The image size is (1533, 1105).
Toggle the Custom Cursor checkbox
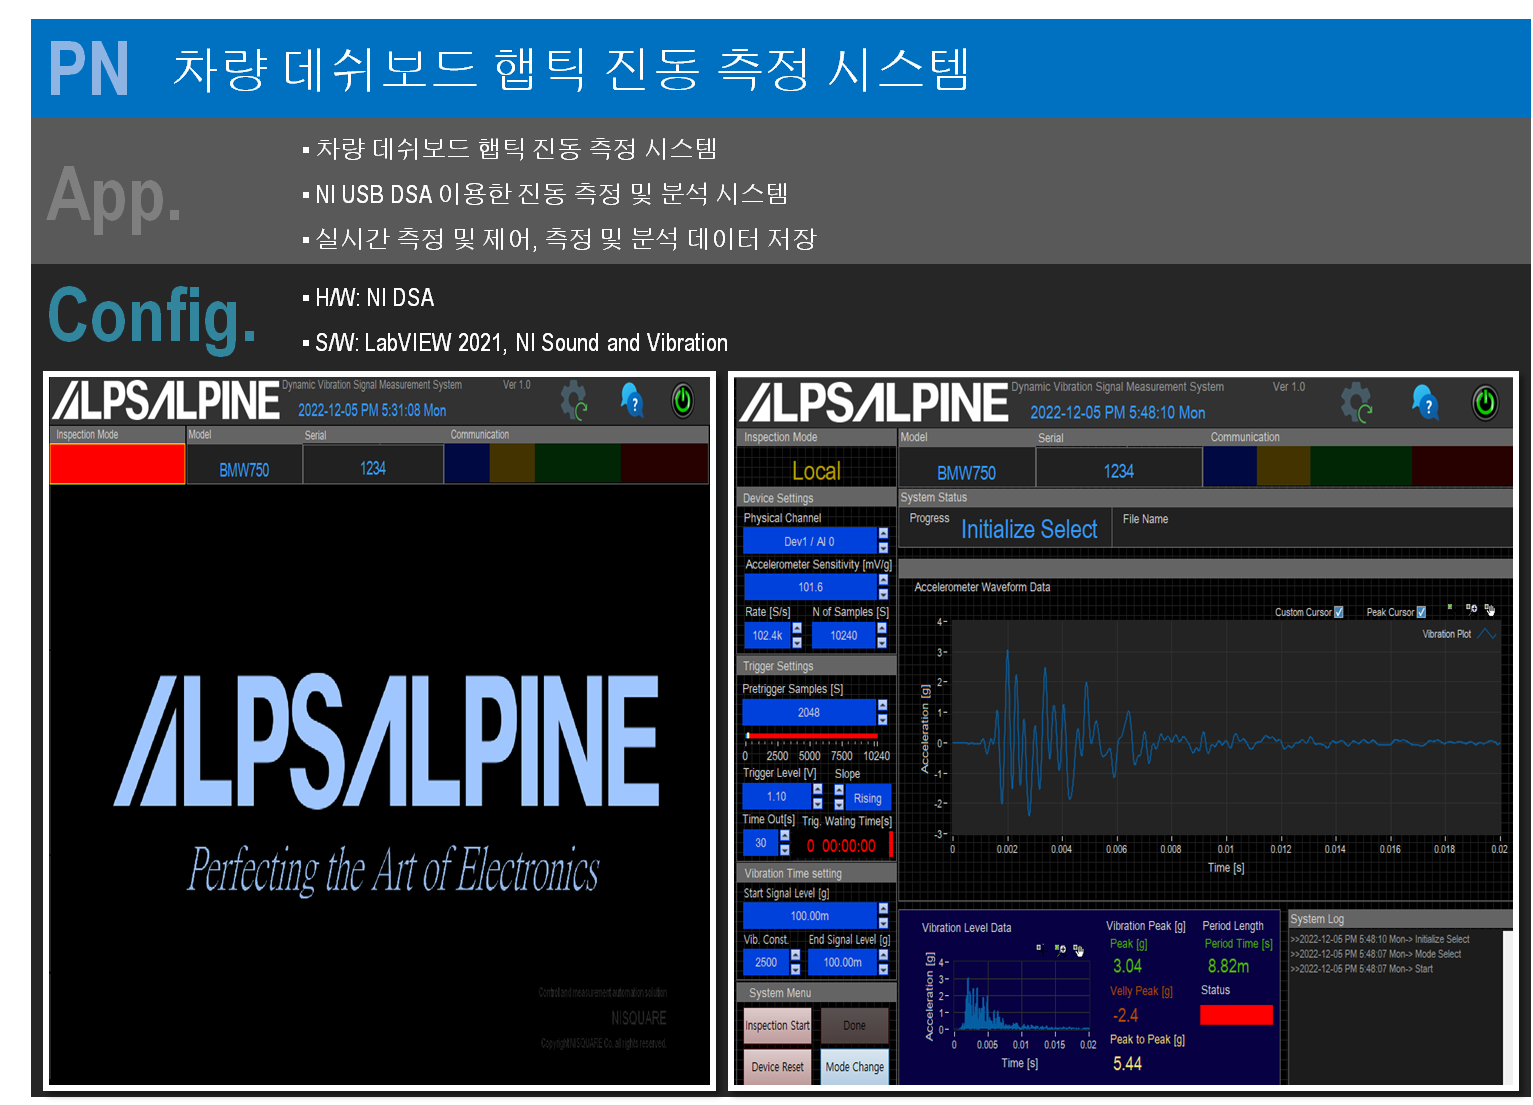(1339, 612)
